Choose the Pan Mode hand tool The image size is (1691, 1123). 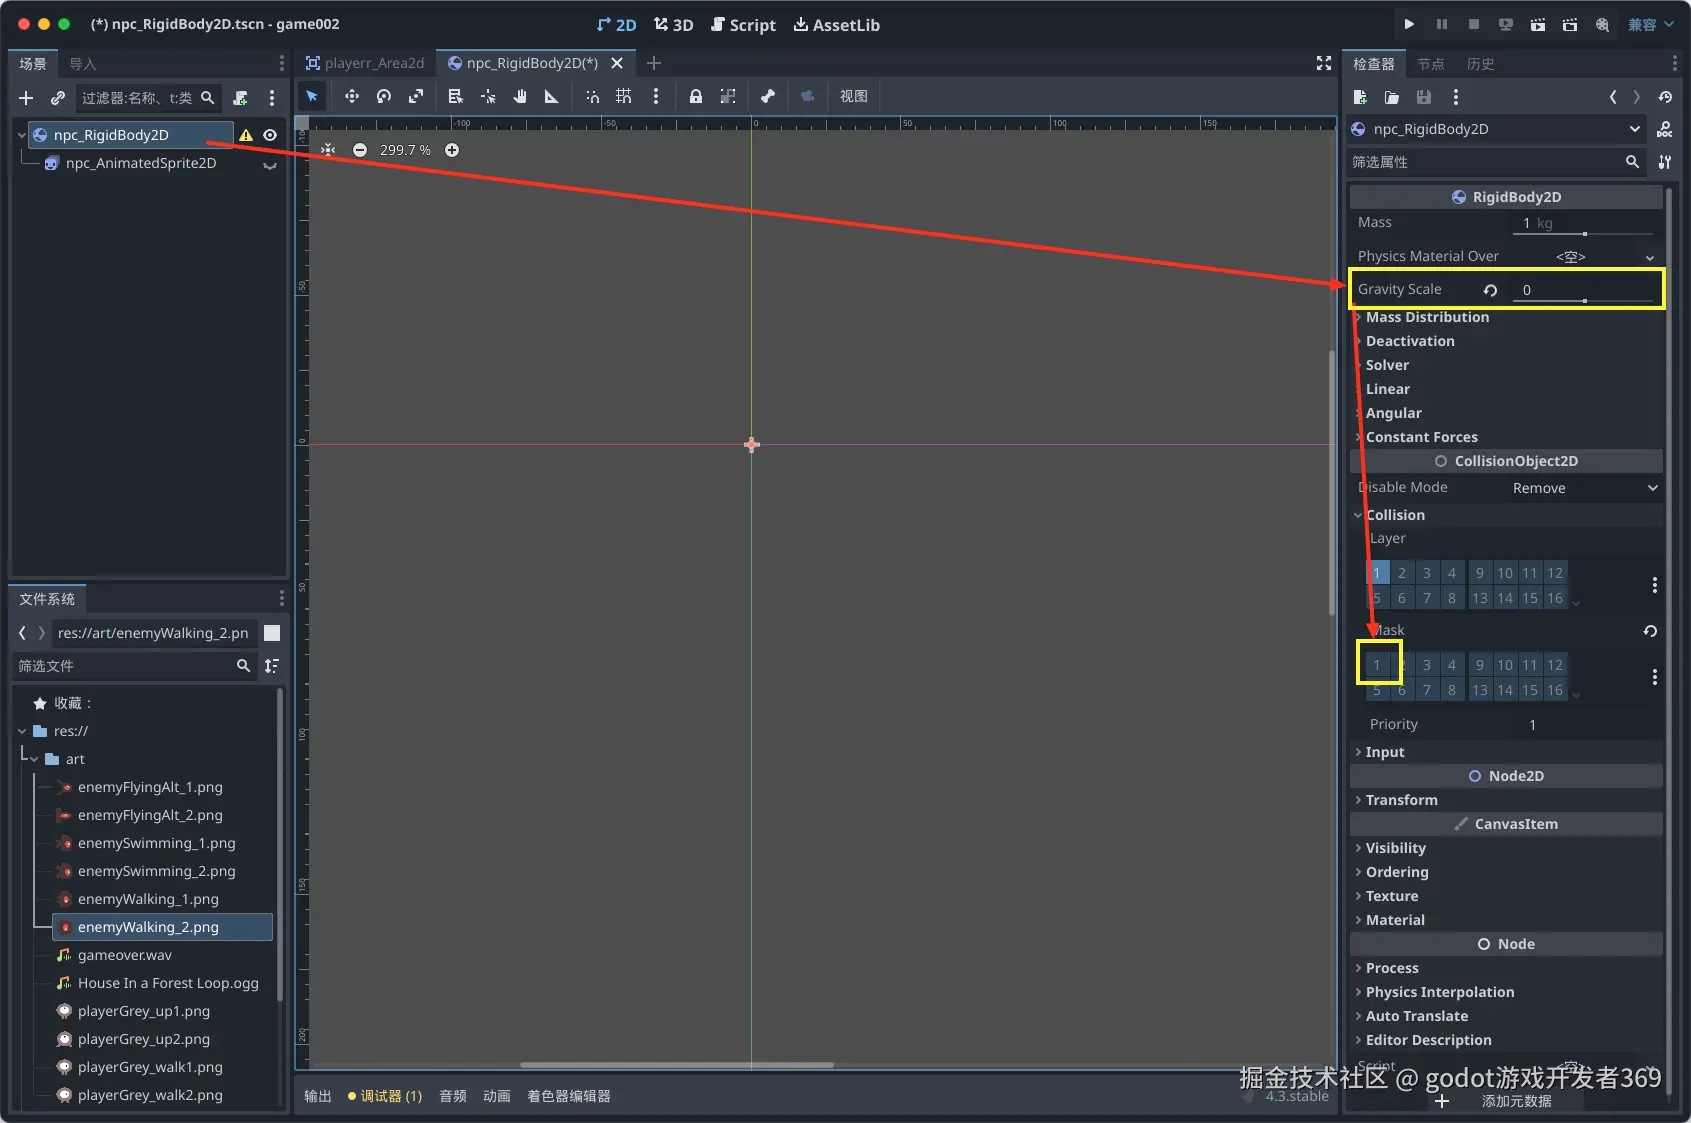tap(520, 96)
